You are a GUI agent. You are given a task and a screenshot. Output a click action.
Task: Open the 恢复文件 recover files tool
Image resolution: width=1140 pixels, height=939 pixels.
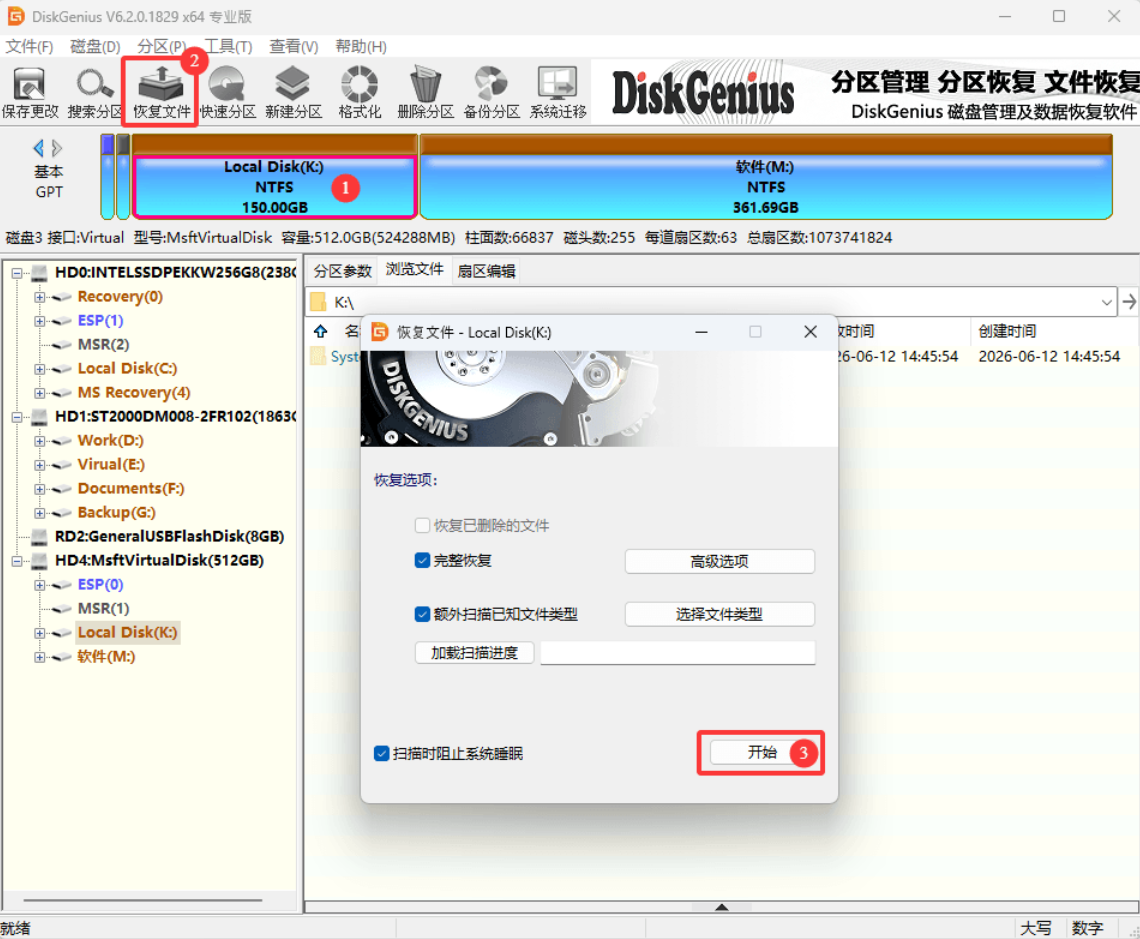[x=161, y=92]
